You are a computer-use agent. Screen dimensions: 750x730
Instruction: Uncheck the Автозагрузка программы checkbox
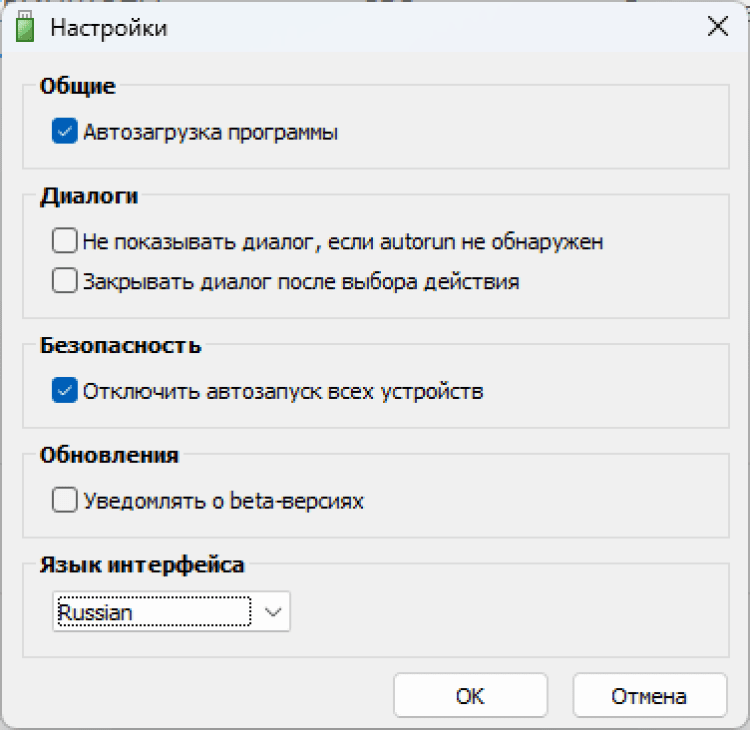[65, 132]
